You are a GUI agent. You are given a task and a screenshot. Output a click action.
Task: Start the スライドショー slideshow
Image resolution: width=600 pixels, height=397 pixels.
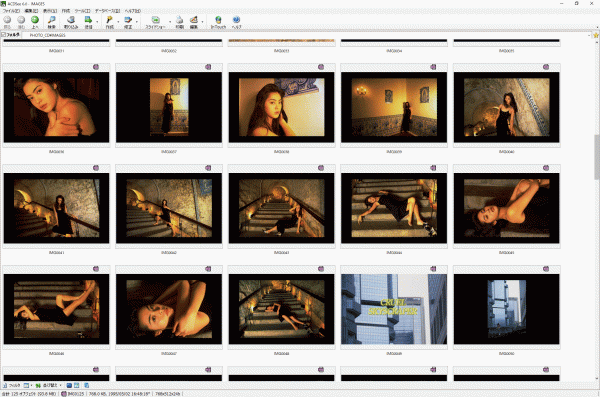tap(155, 20)
